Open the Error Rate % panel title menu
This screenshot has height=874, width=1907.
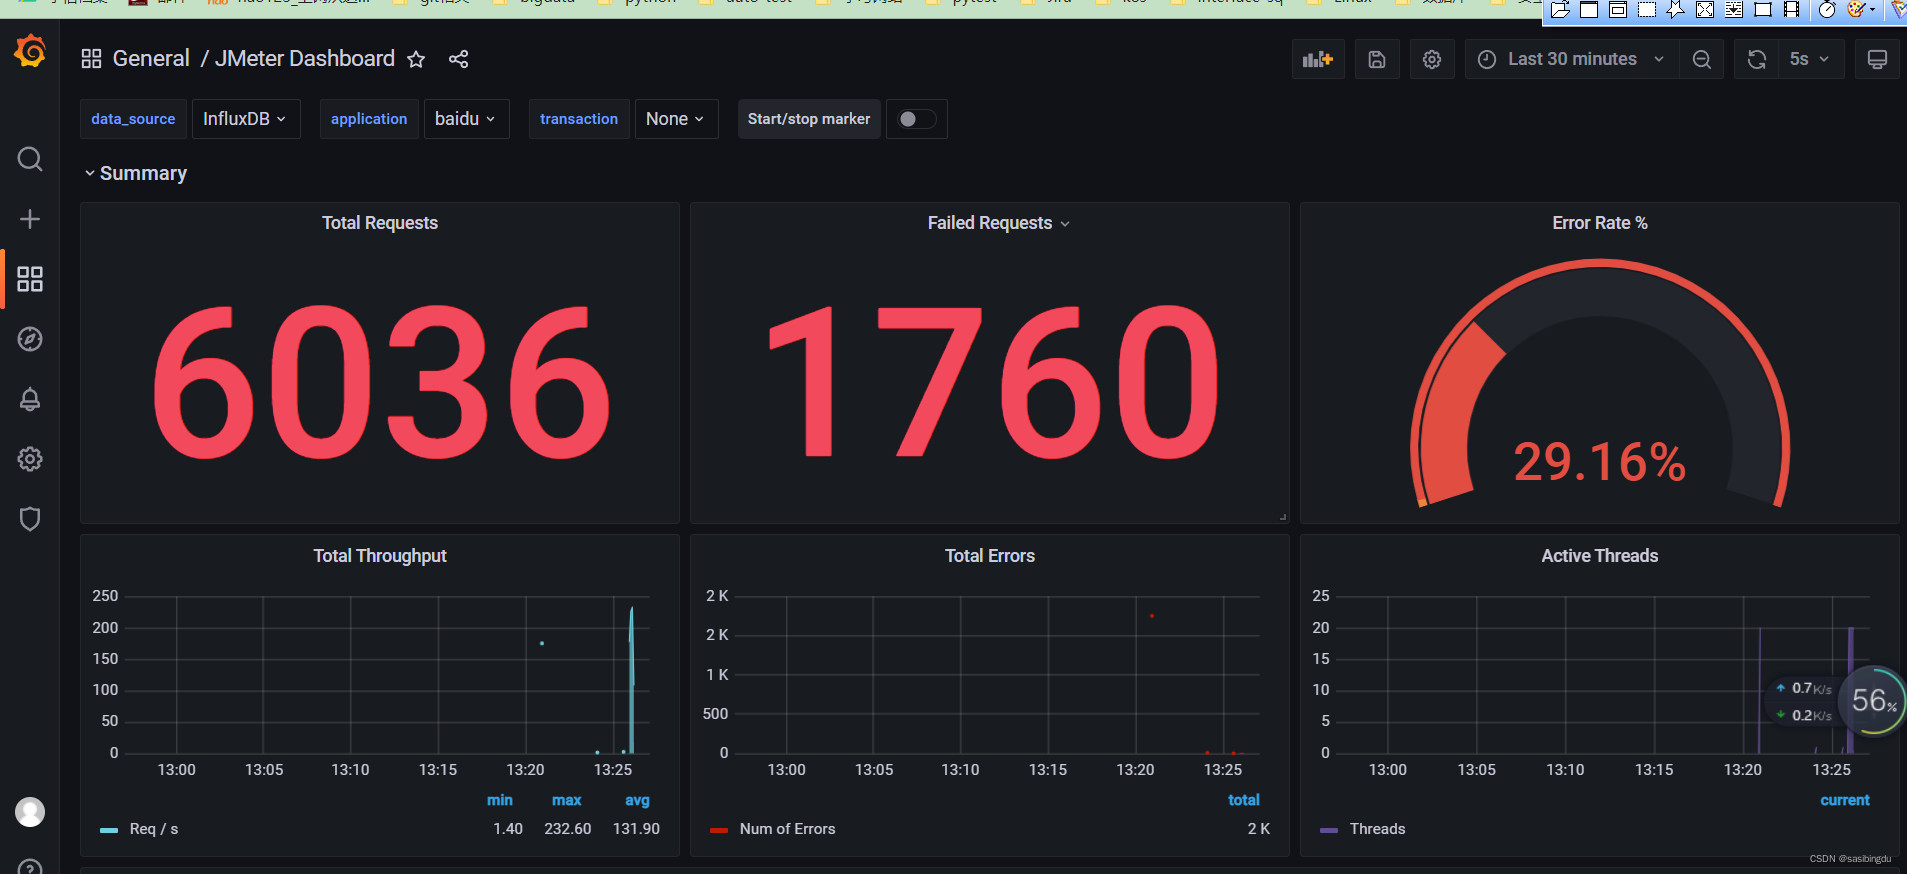1599,223
